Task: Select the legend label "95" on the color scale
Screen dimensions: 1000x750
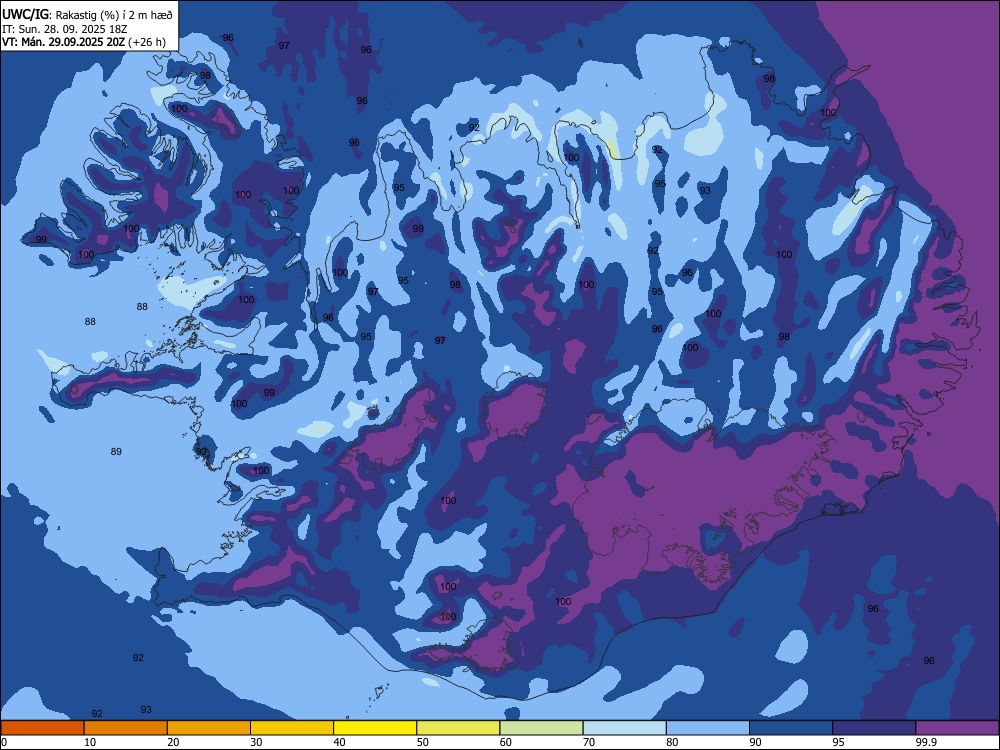Action: (839, 742)
